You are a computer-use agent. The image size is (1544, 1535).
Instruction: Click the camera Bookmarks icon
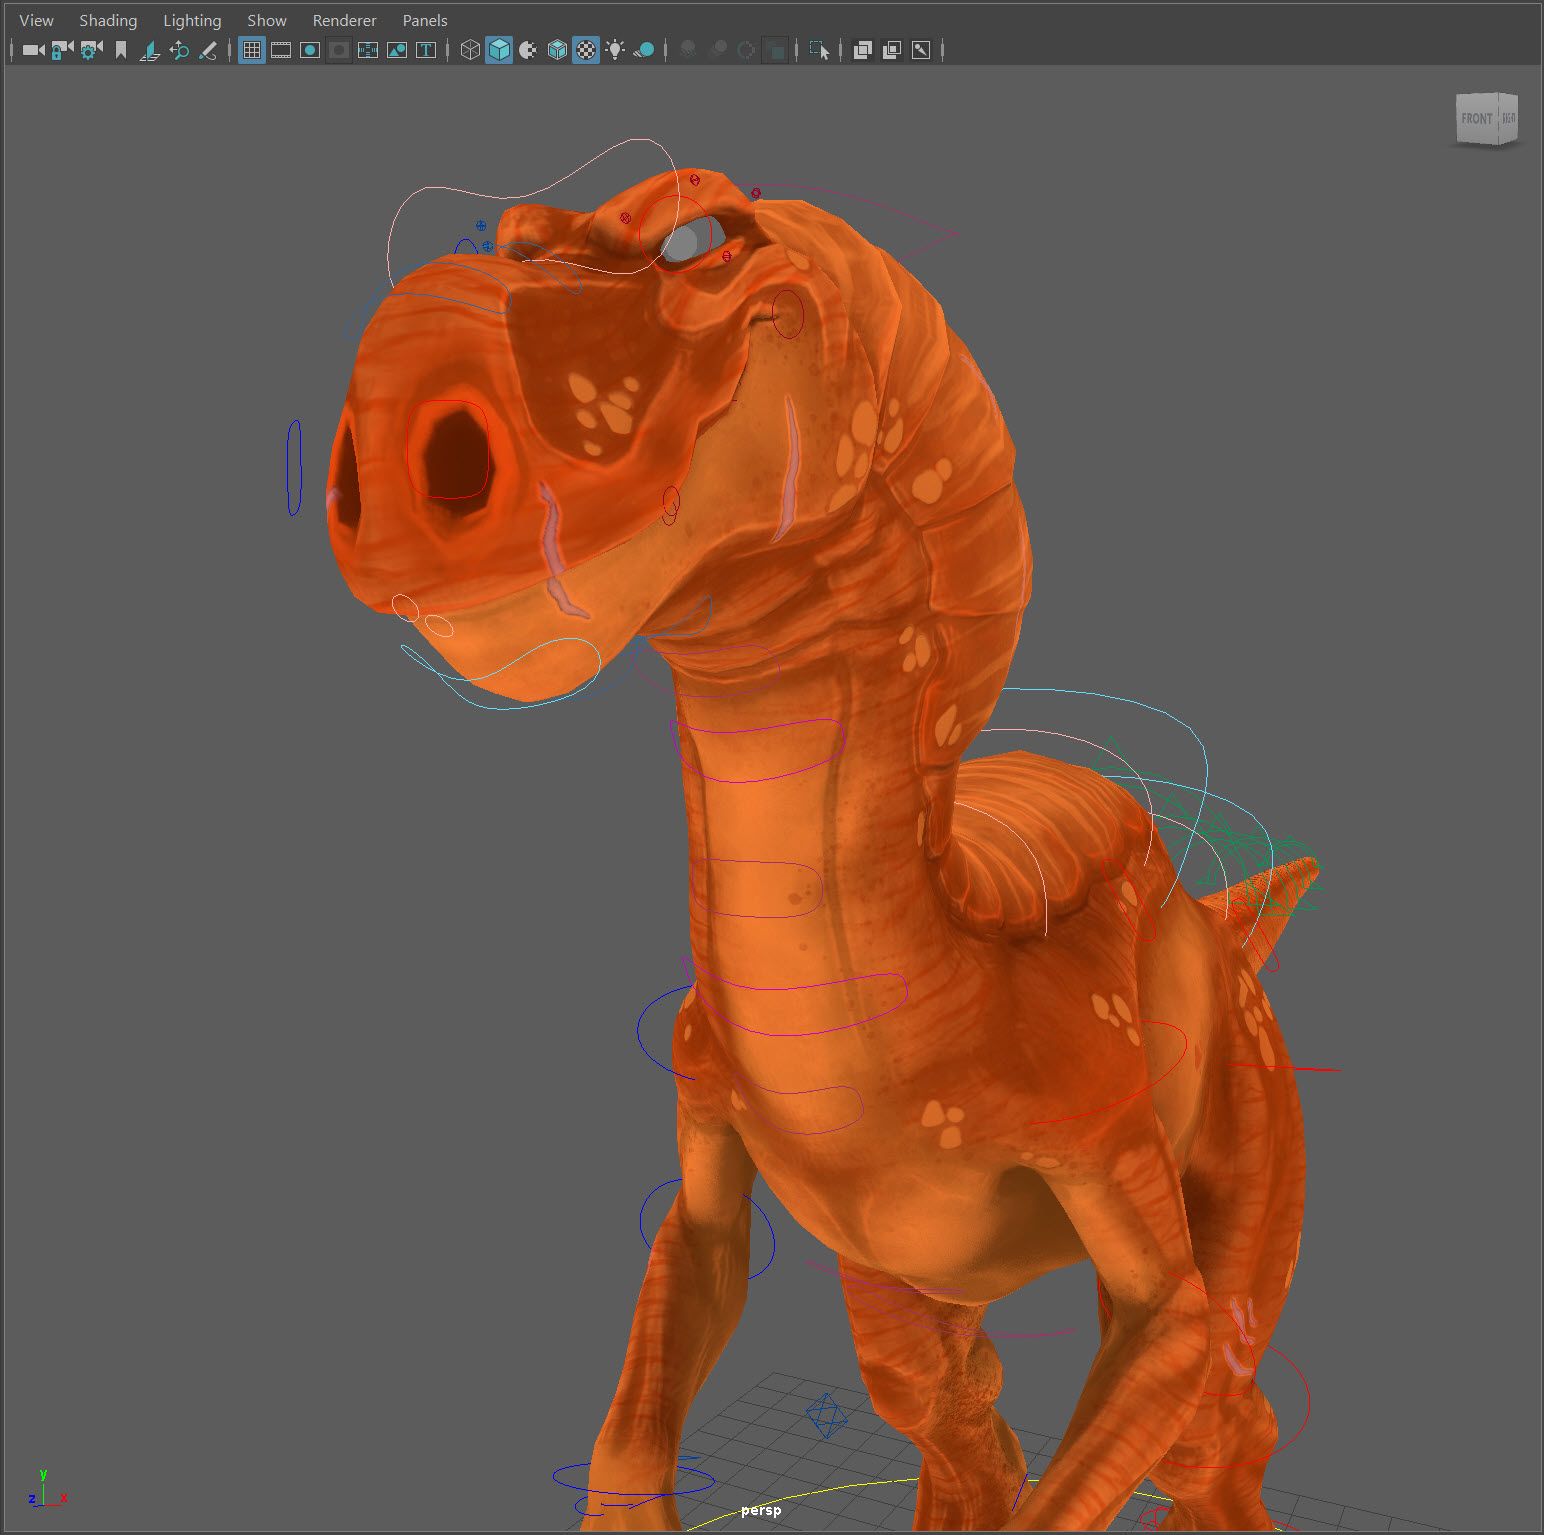pyautogui.click(x=121, y=50)
